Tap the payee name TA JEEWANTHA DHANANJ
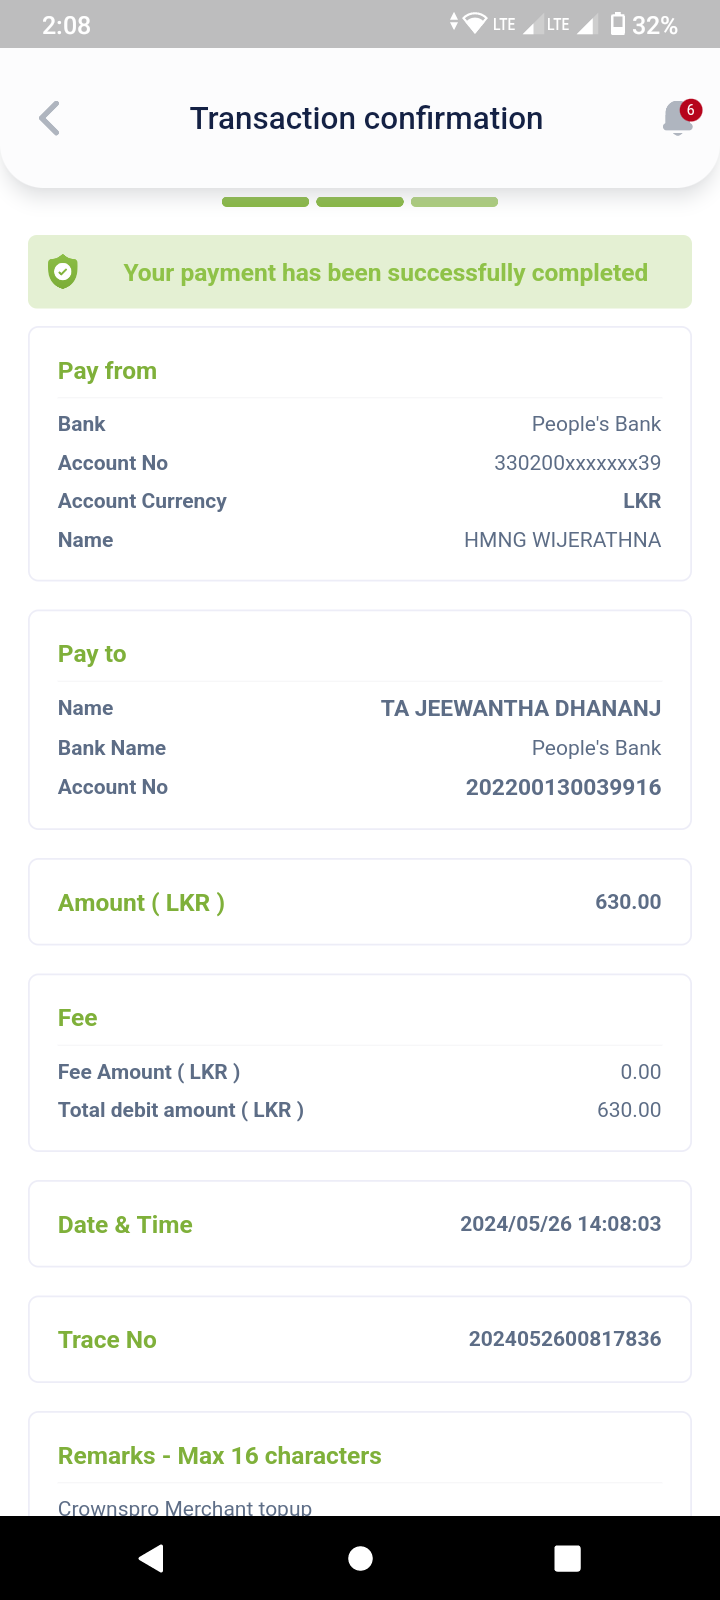720x1600 pixels. (x=521, y=708)
